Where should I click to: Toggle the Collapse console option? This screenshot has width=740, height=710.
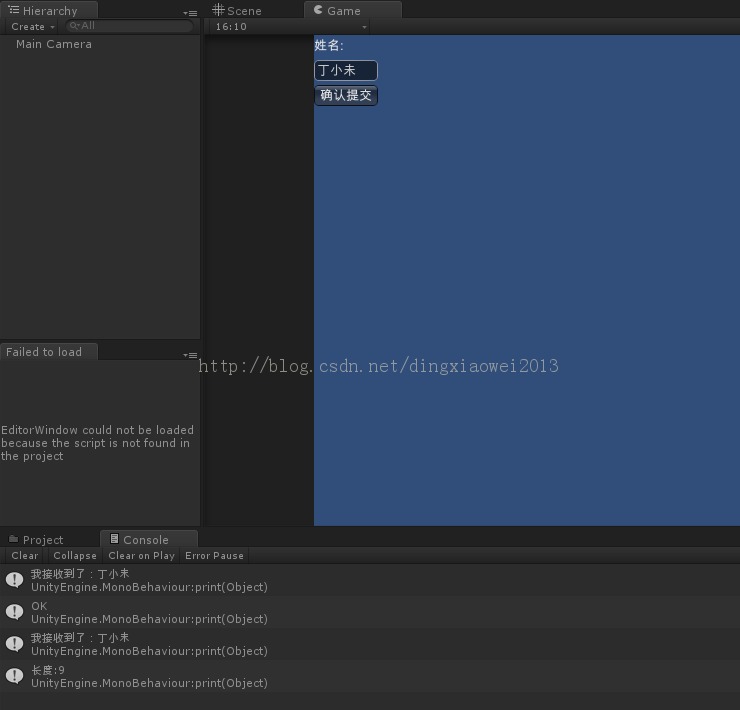click(x=75, y=555)
